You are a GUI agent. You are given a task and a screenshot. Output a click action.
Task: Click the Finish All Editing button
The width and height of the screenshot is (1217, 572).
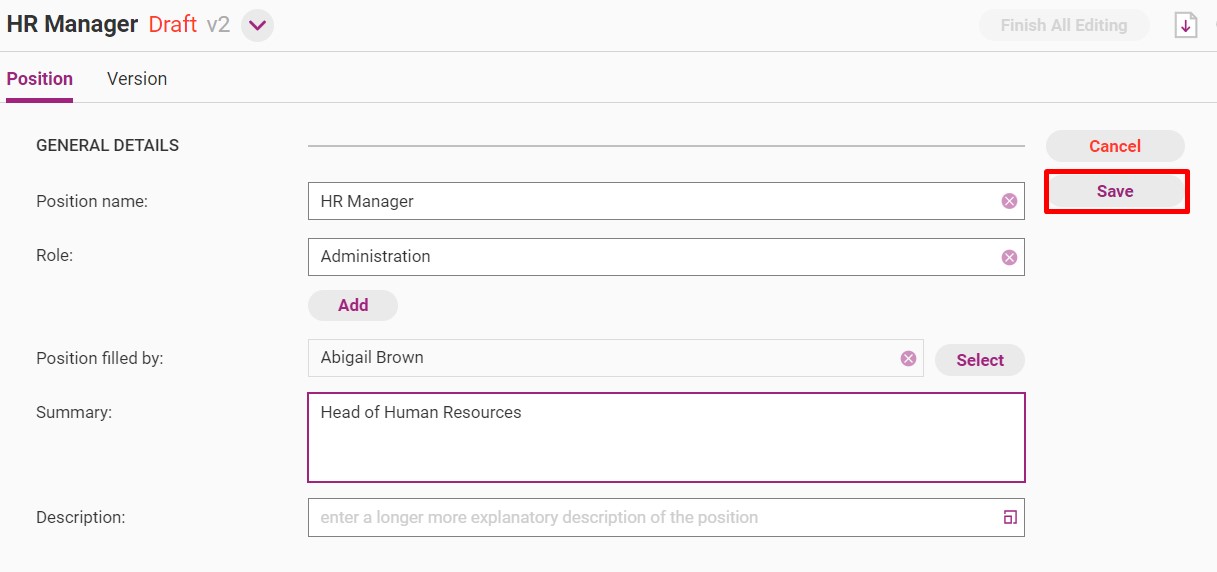(x=1064, y=25)
